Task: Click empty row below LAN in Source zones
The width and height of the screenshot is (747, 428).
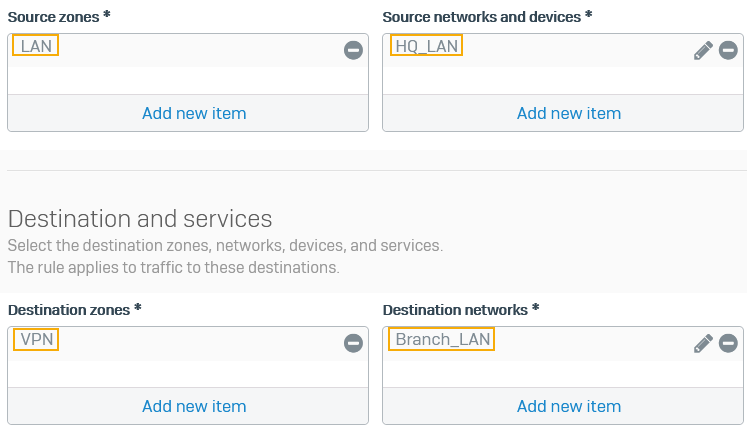Action: pyautogui.click(x=180, y=81)
